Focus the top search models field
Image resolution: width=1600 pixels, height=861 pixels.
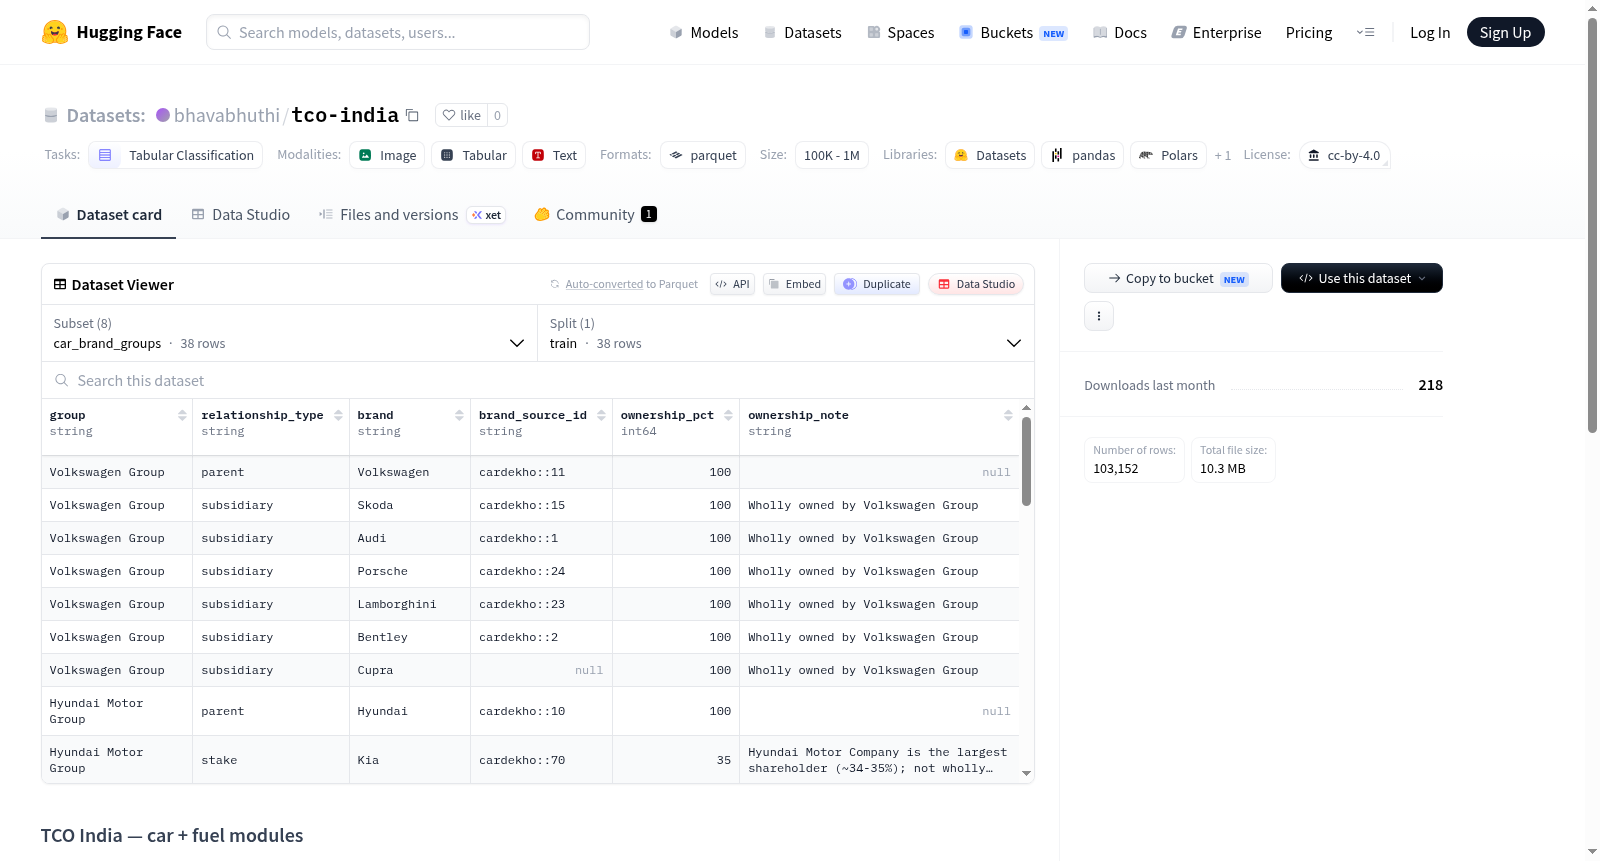click(398, 32)
